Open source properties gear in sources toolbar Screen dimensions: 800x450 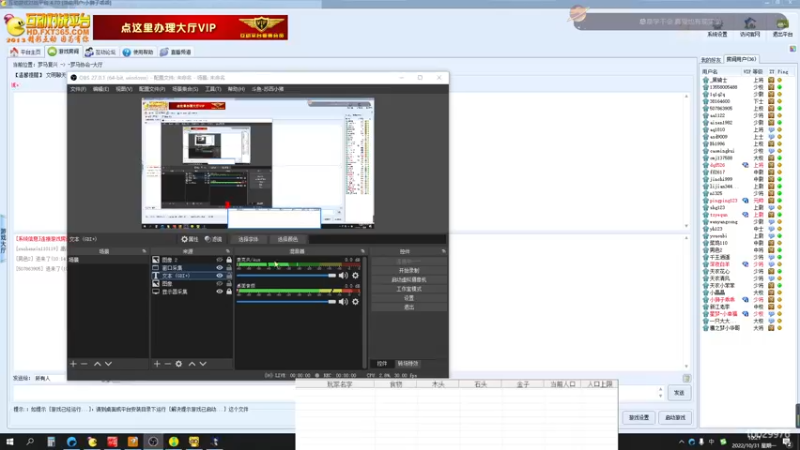[179, 364]
